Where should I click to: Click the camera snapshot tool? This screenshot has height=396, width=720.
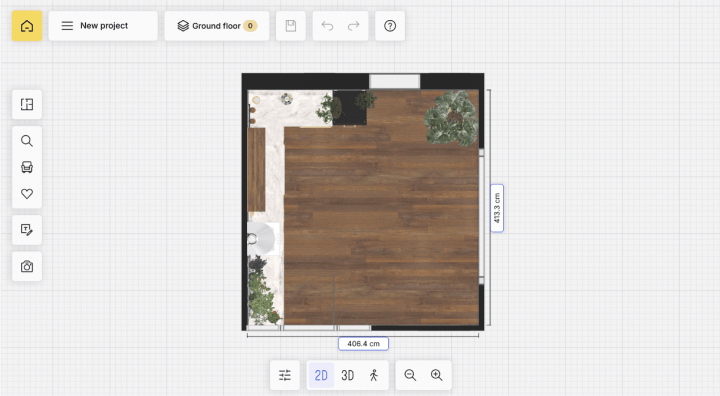[27, 266]
